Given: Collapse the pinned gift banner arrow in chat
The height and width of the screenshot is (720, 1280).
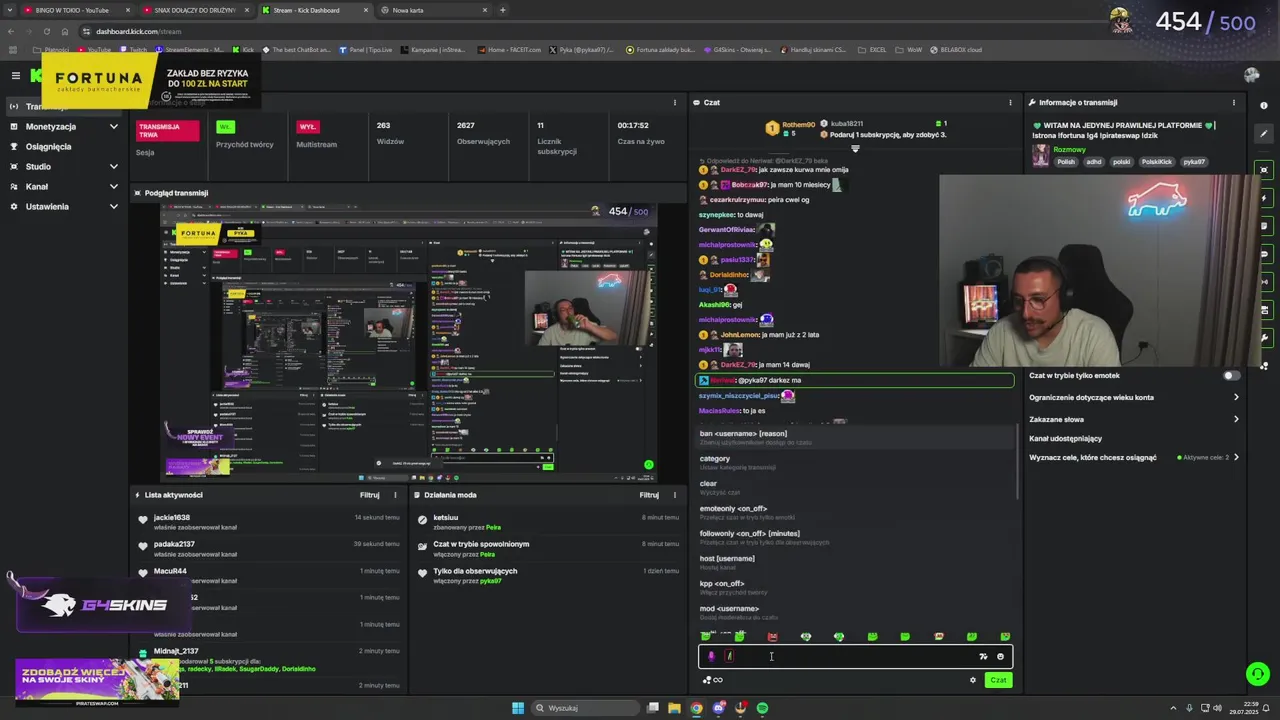Looking at the screenshot, I should (855, 149).
